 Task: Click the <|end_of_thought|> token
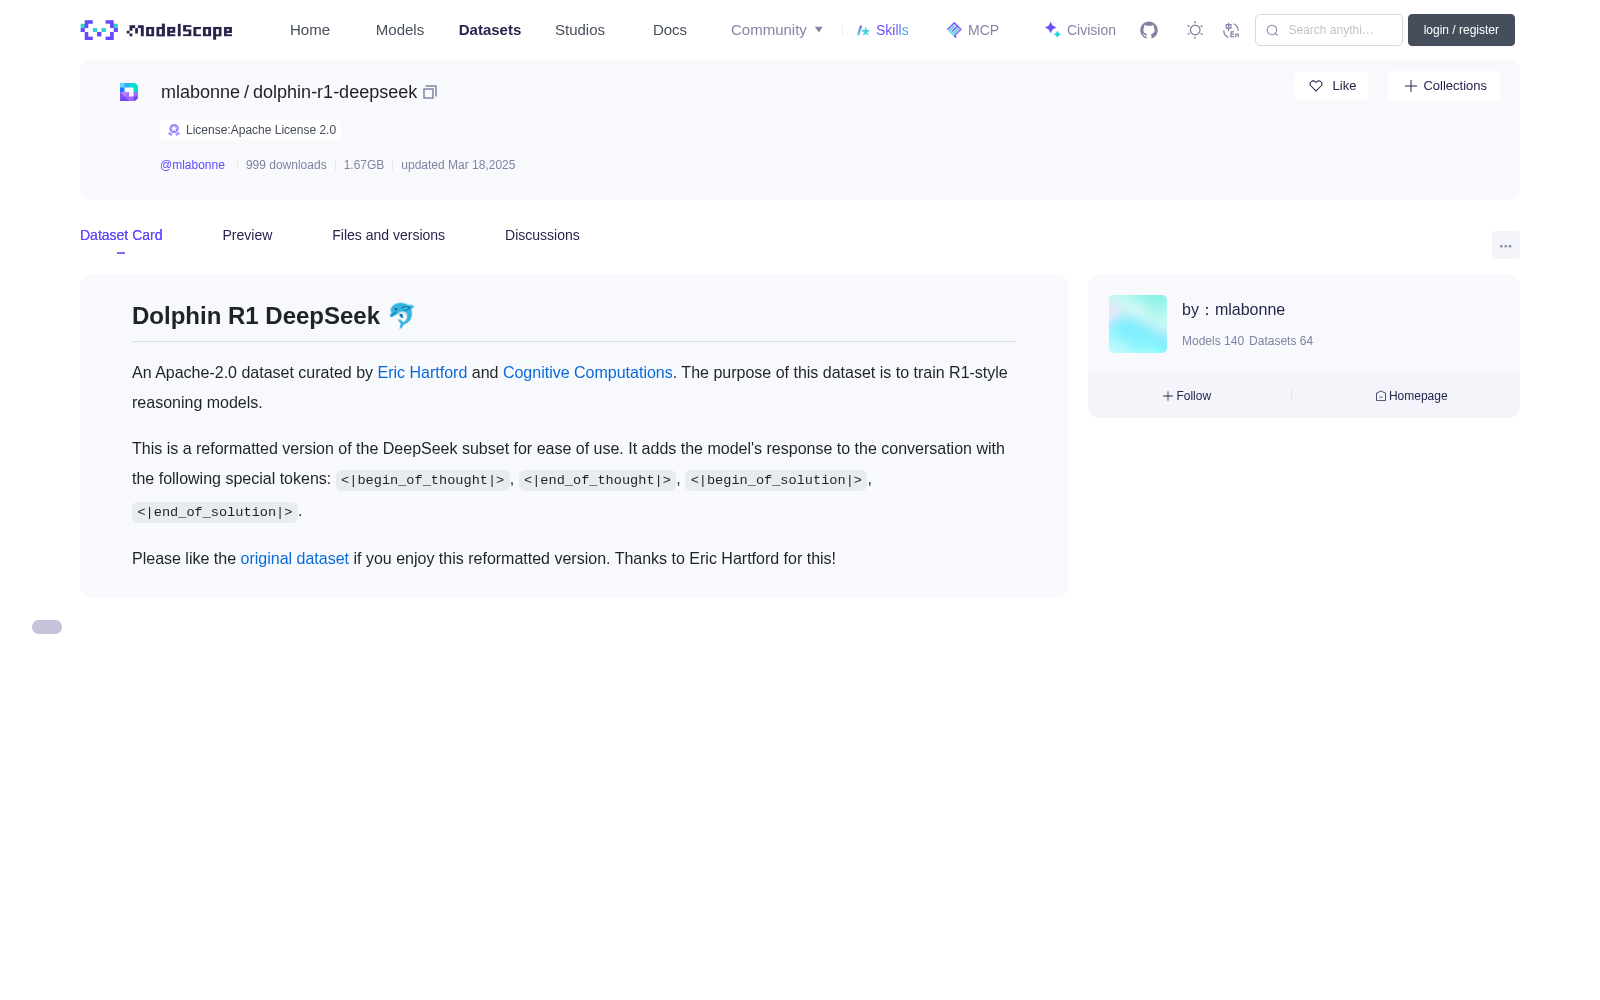pos(598,480)
